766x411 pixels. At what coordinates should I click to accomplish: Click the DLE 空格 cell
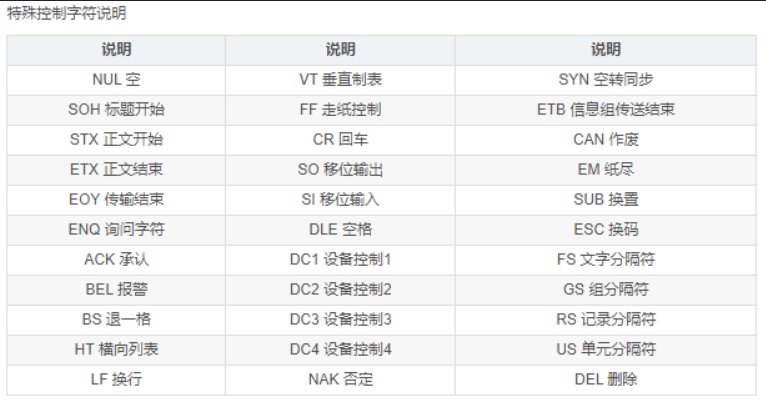340,229
